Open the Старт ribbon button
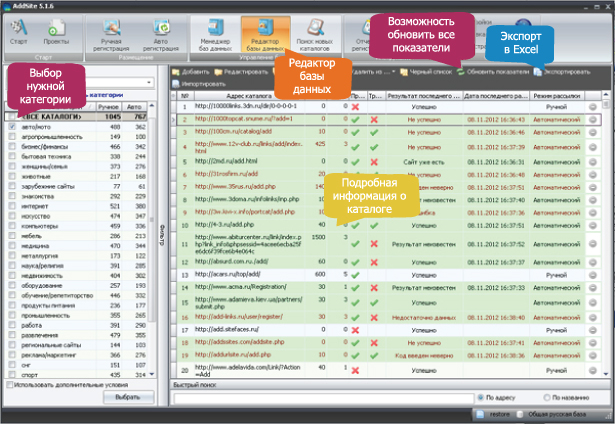The height and width of the screenshot is (425, 615). point(19,34)
